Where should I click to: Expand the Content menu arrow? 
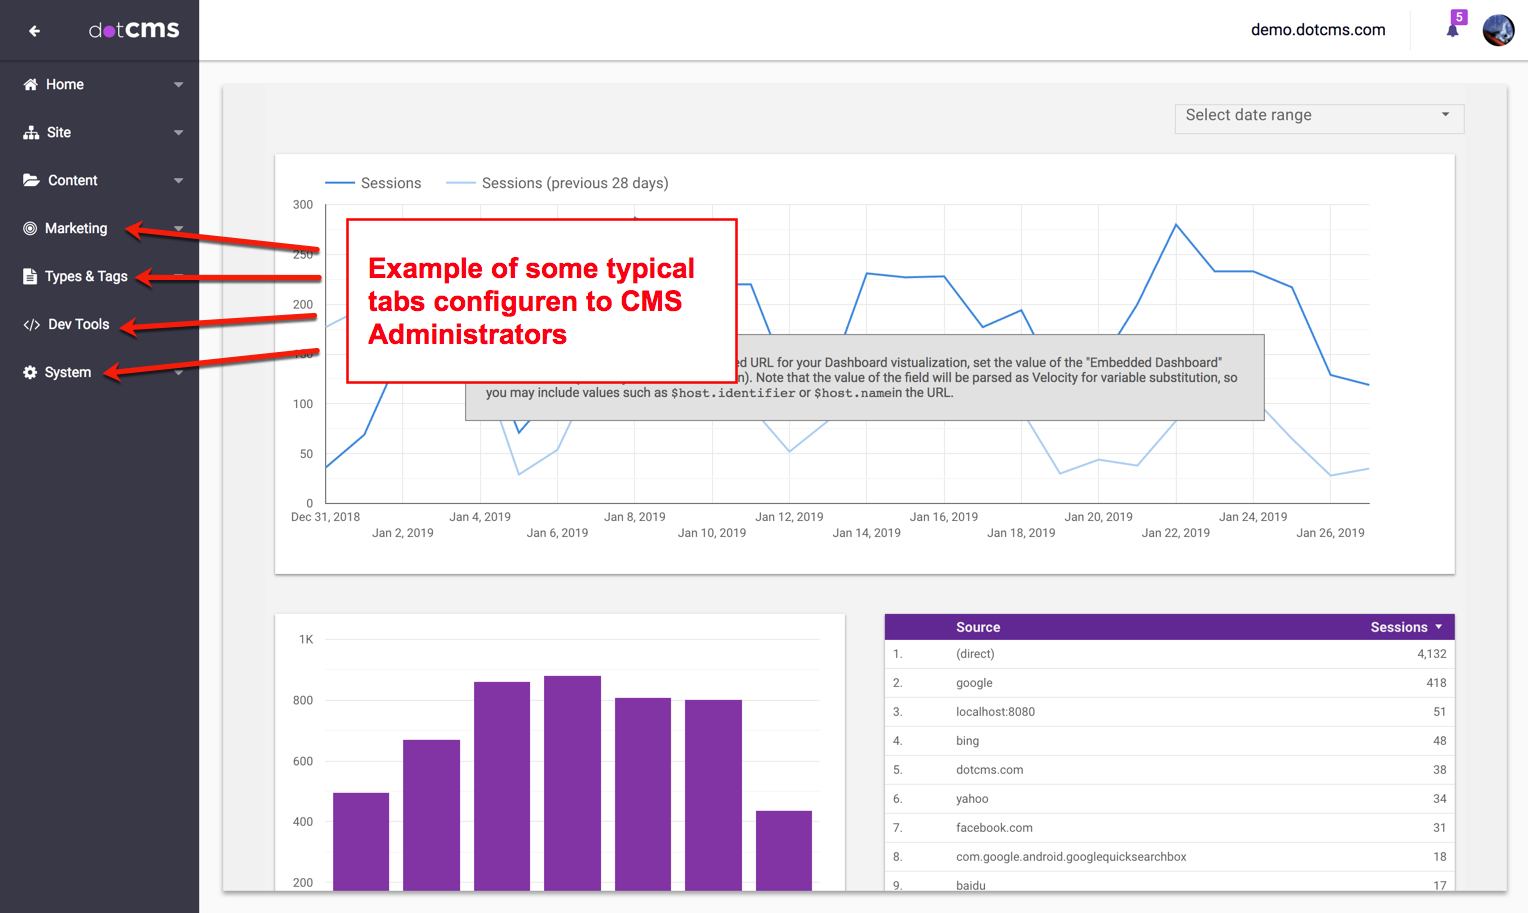coord(178,181)
